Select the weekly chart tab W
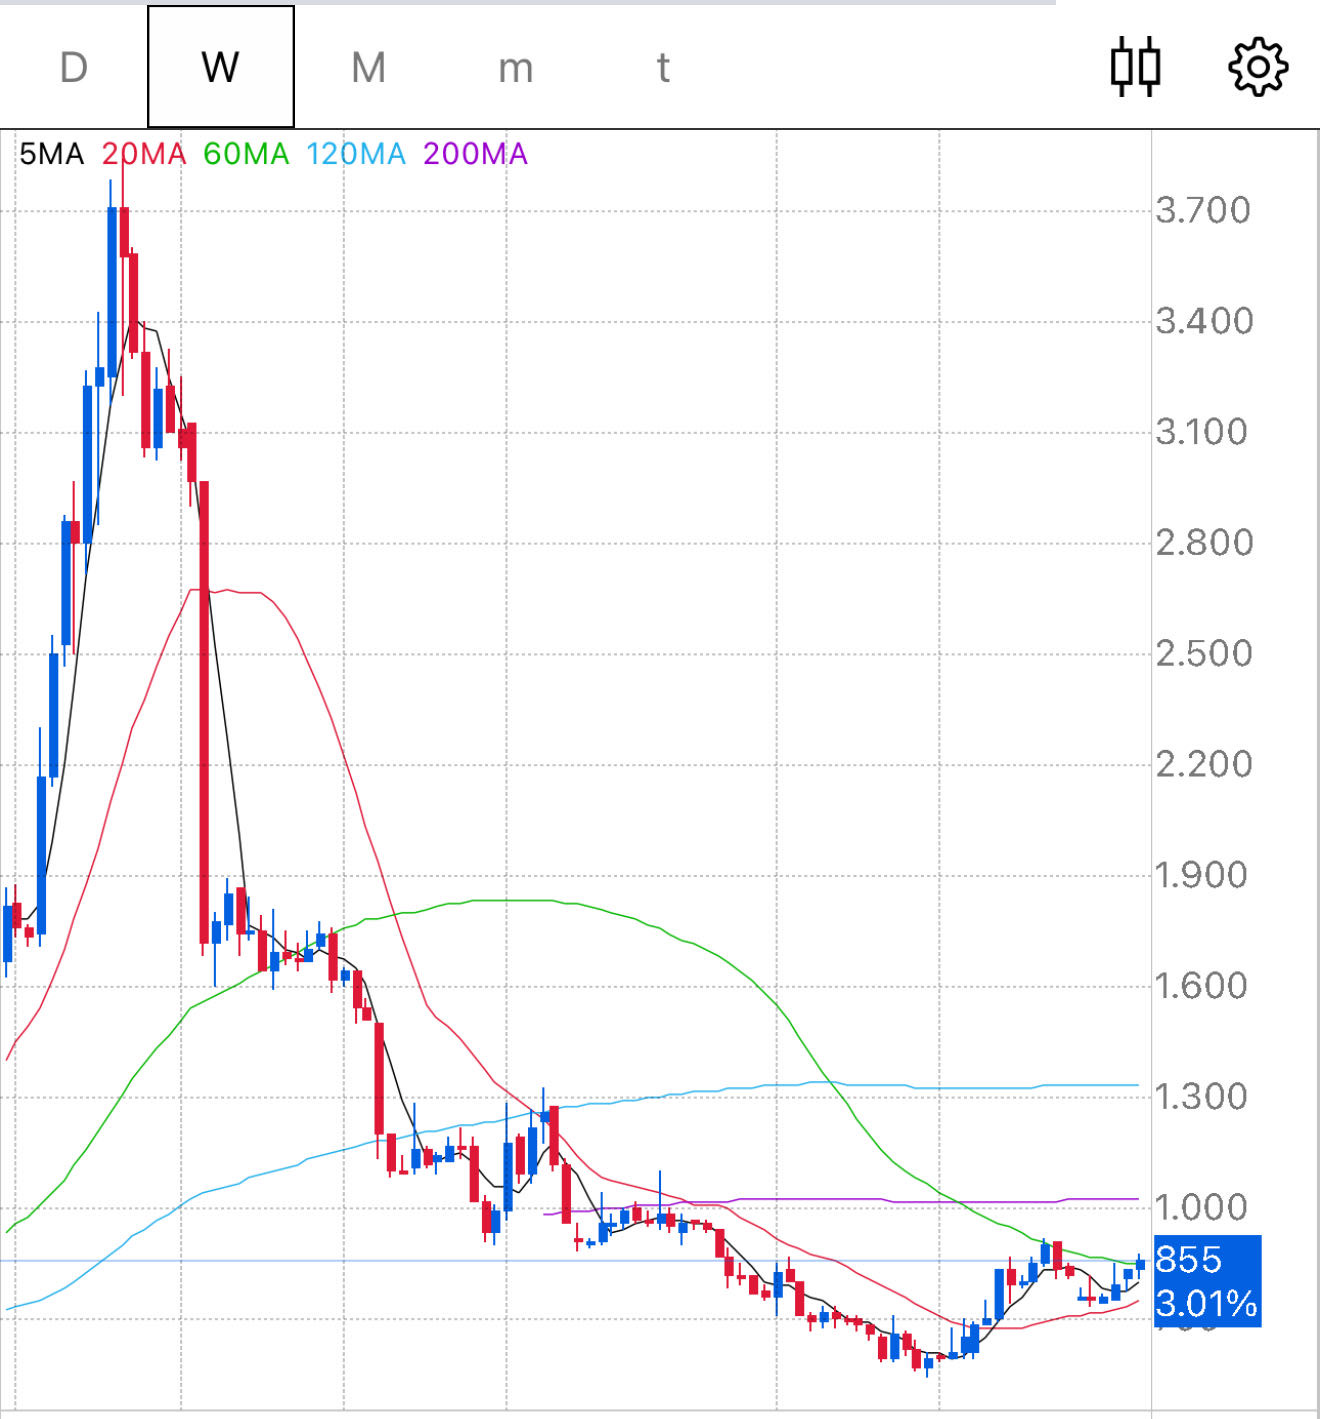 (x=221, y=67)
